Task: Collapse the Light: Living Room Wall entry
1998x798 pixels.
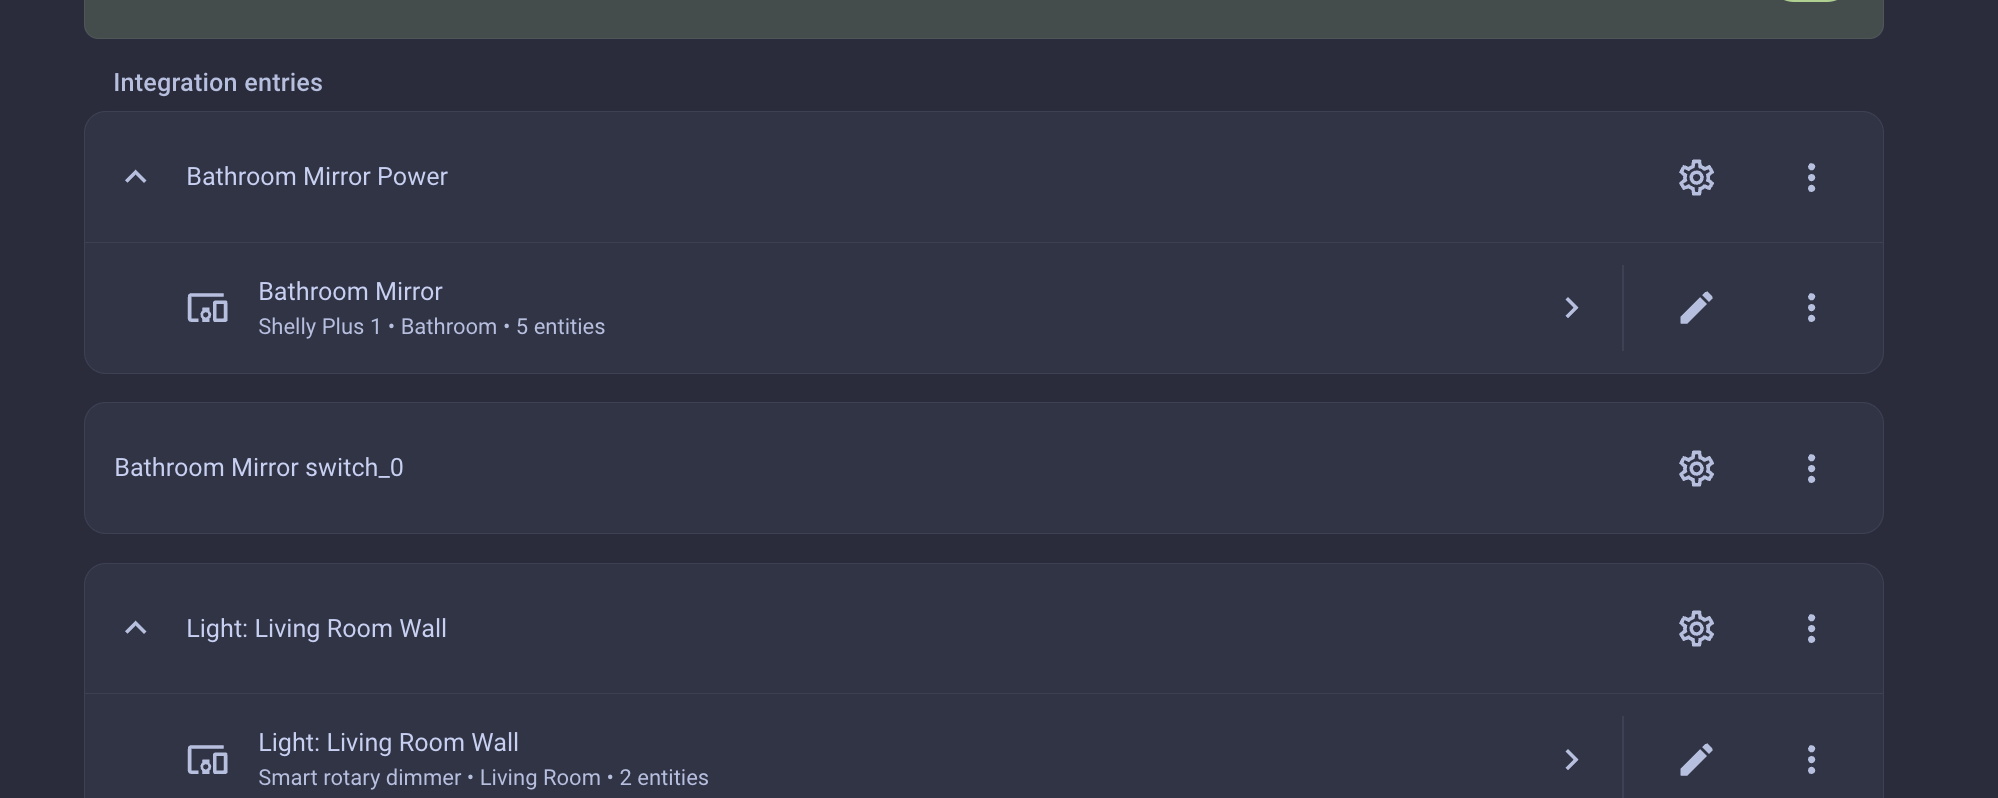Action: pos(135,629)
